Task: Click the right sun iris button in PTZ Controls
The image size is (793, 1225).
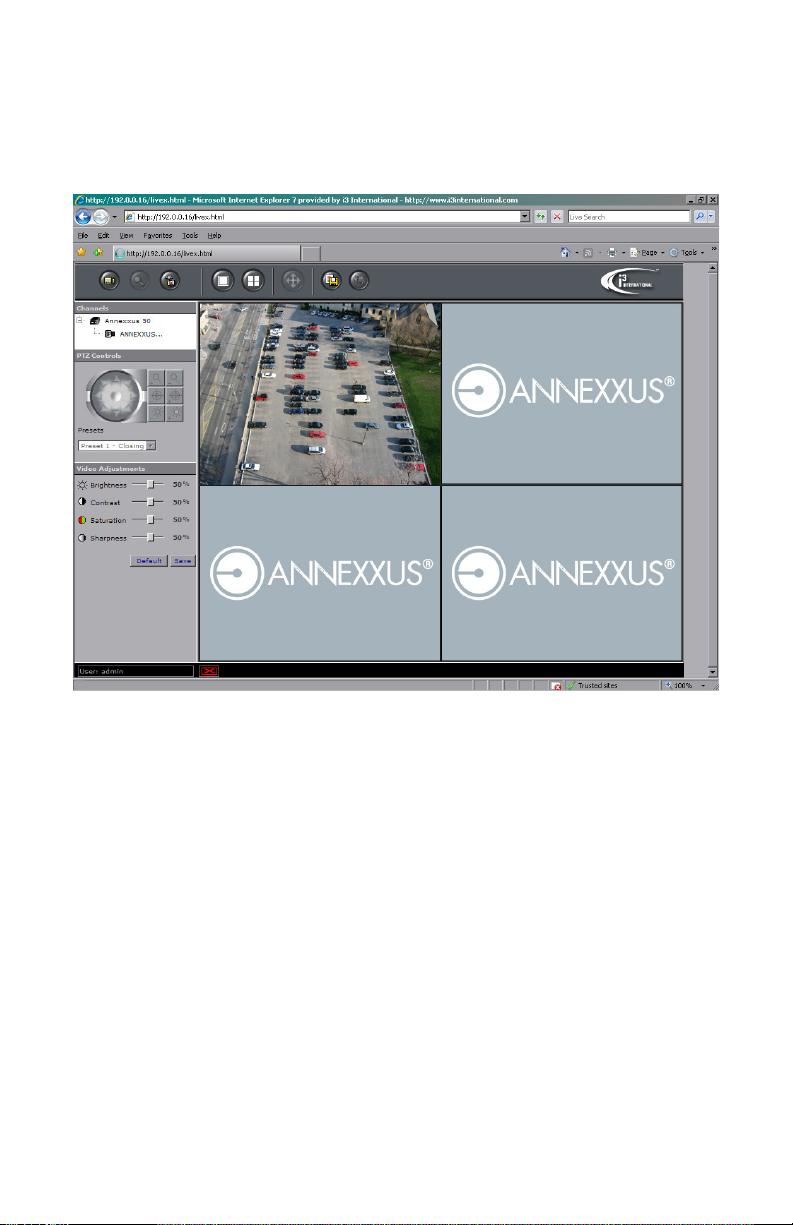Action: click(x=173, y=412)
